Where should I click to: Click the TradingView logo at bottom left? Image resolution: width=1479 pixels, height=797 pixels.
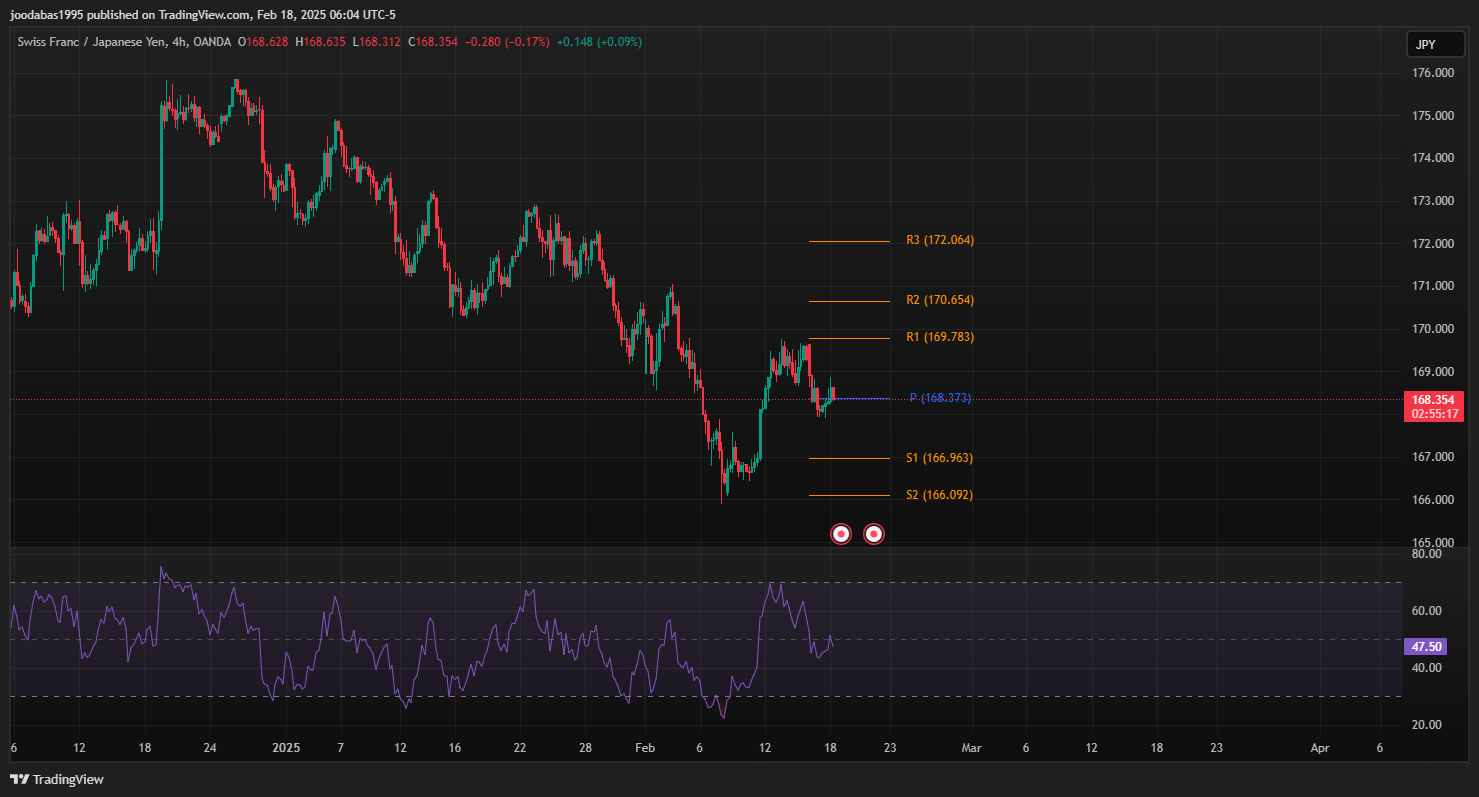point(57,779)
